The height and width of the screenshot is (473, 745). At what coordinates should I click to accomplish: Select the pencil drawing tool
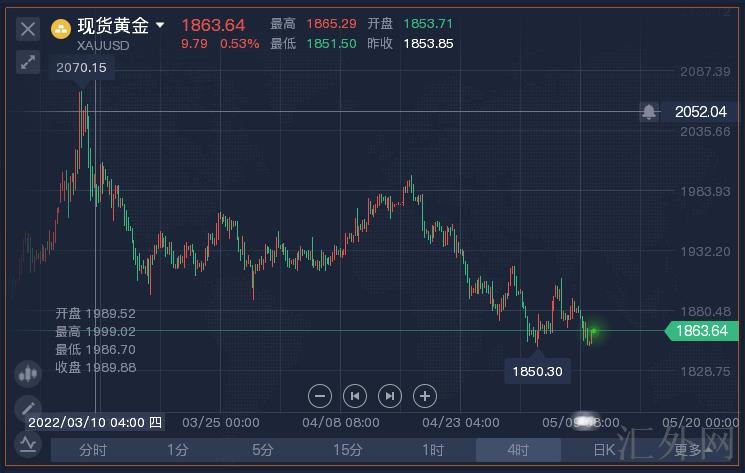(x=28, y=408)
